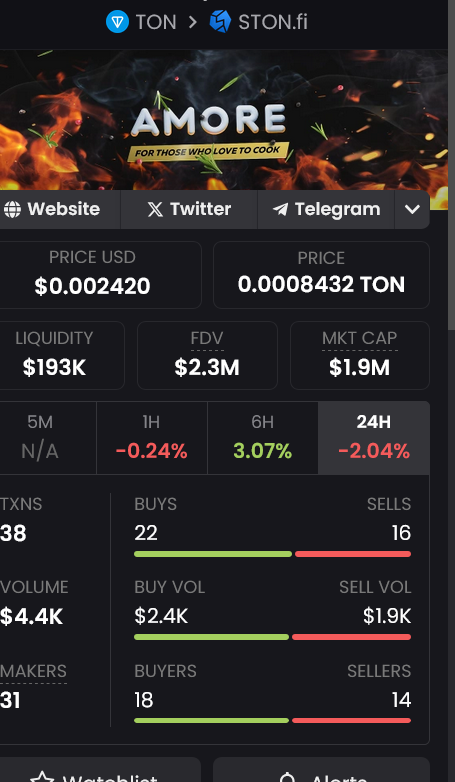Viewport: 455px width, 782px height.
Task: Select the 1H timeframe tab
Action: coord(152,438)
